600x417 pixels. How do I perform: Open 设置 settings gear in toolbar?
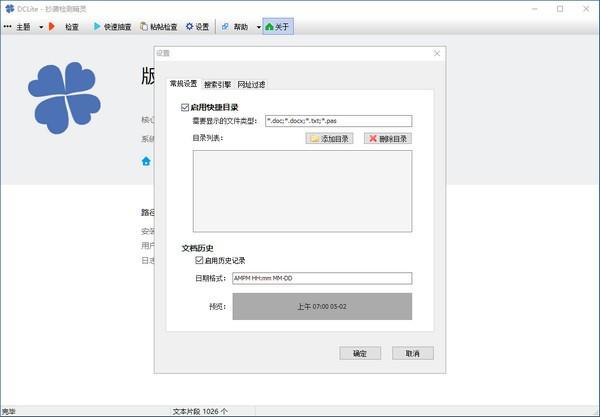click(x=197, y=27)
